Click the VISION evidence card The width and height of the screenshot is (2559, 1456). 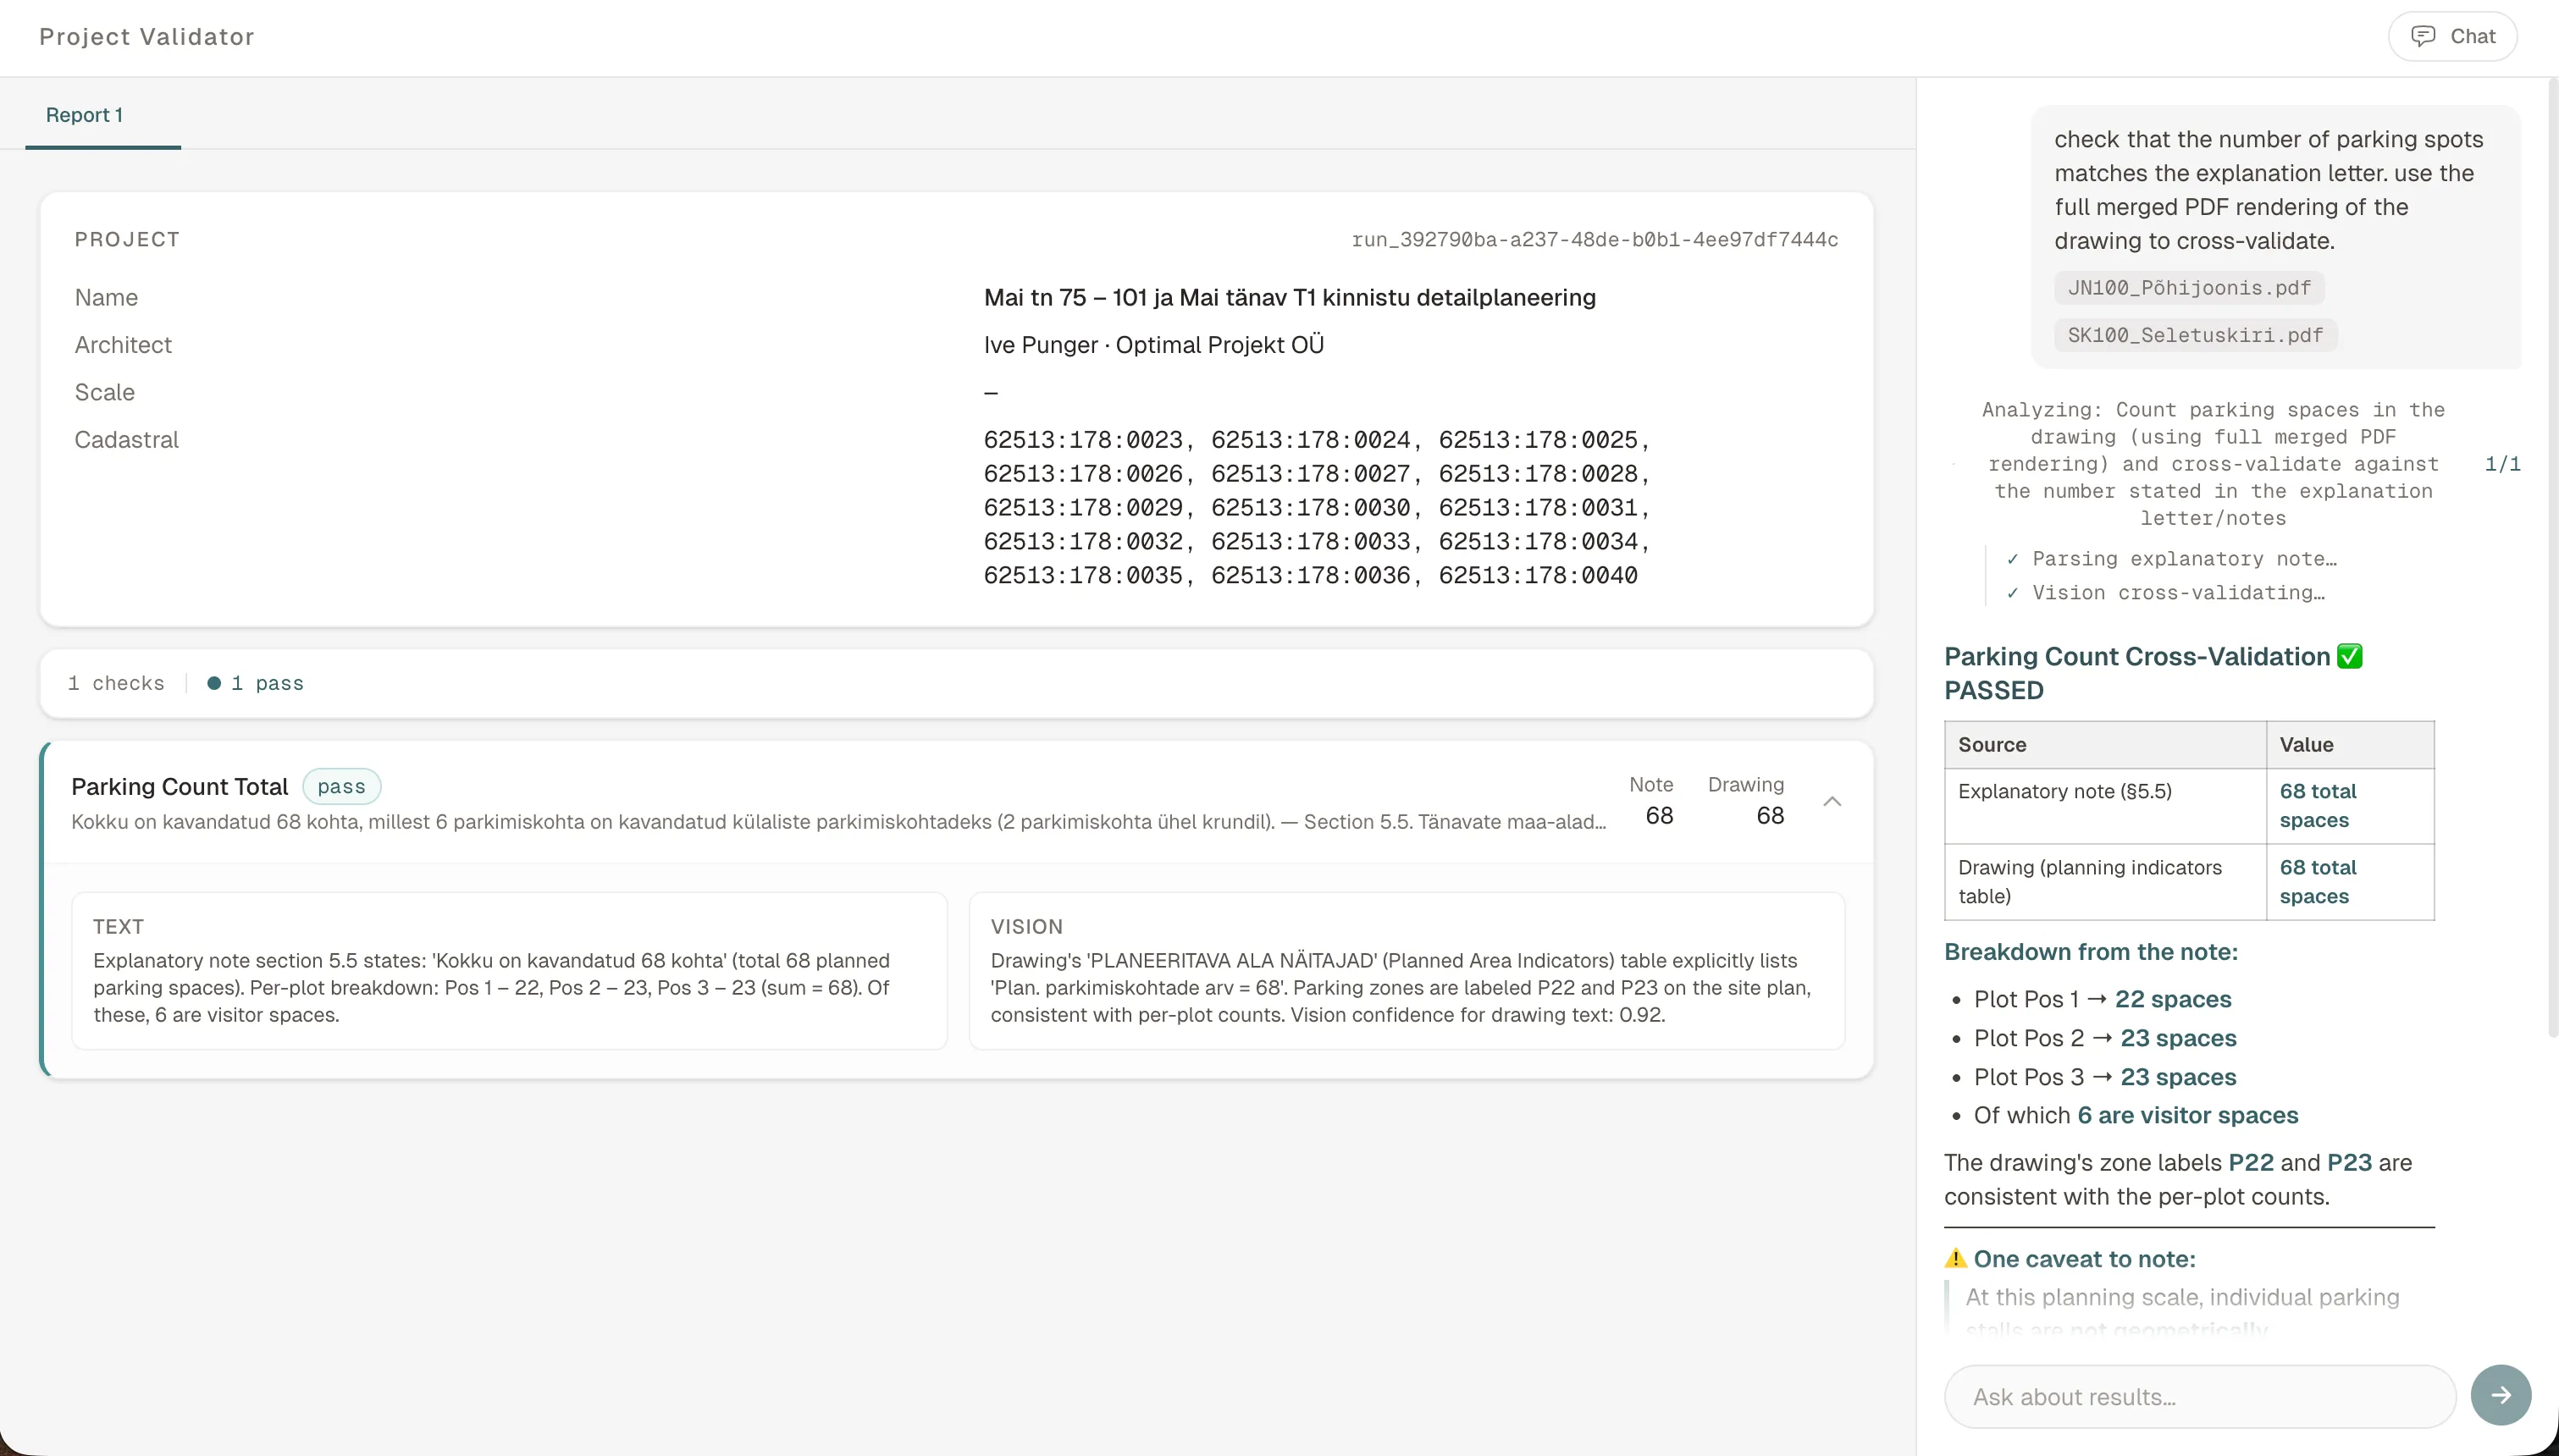coord(1406,970)
